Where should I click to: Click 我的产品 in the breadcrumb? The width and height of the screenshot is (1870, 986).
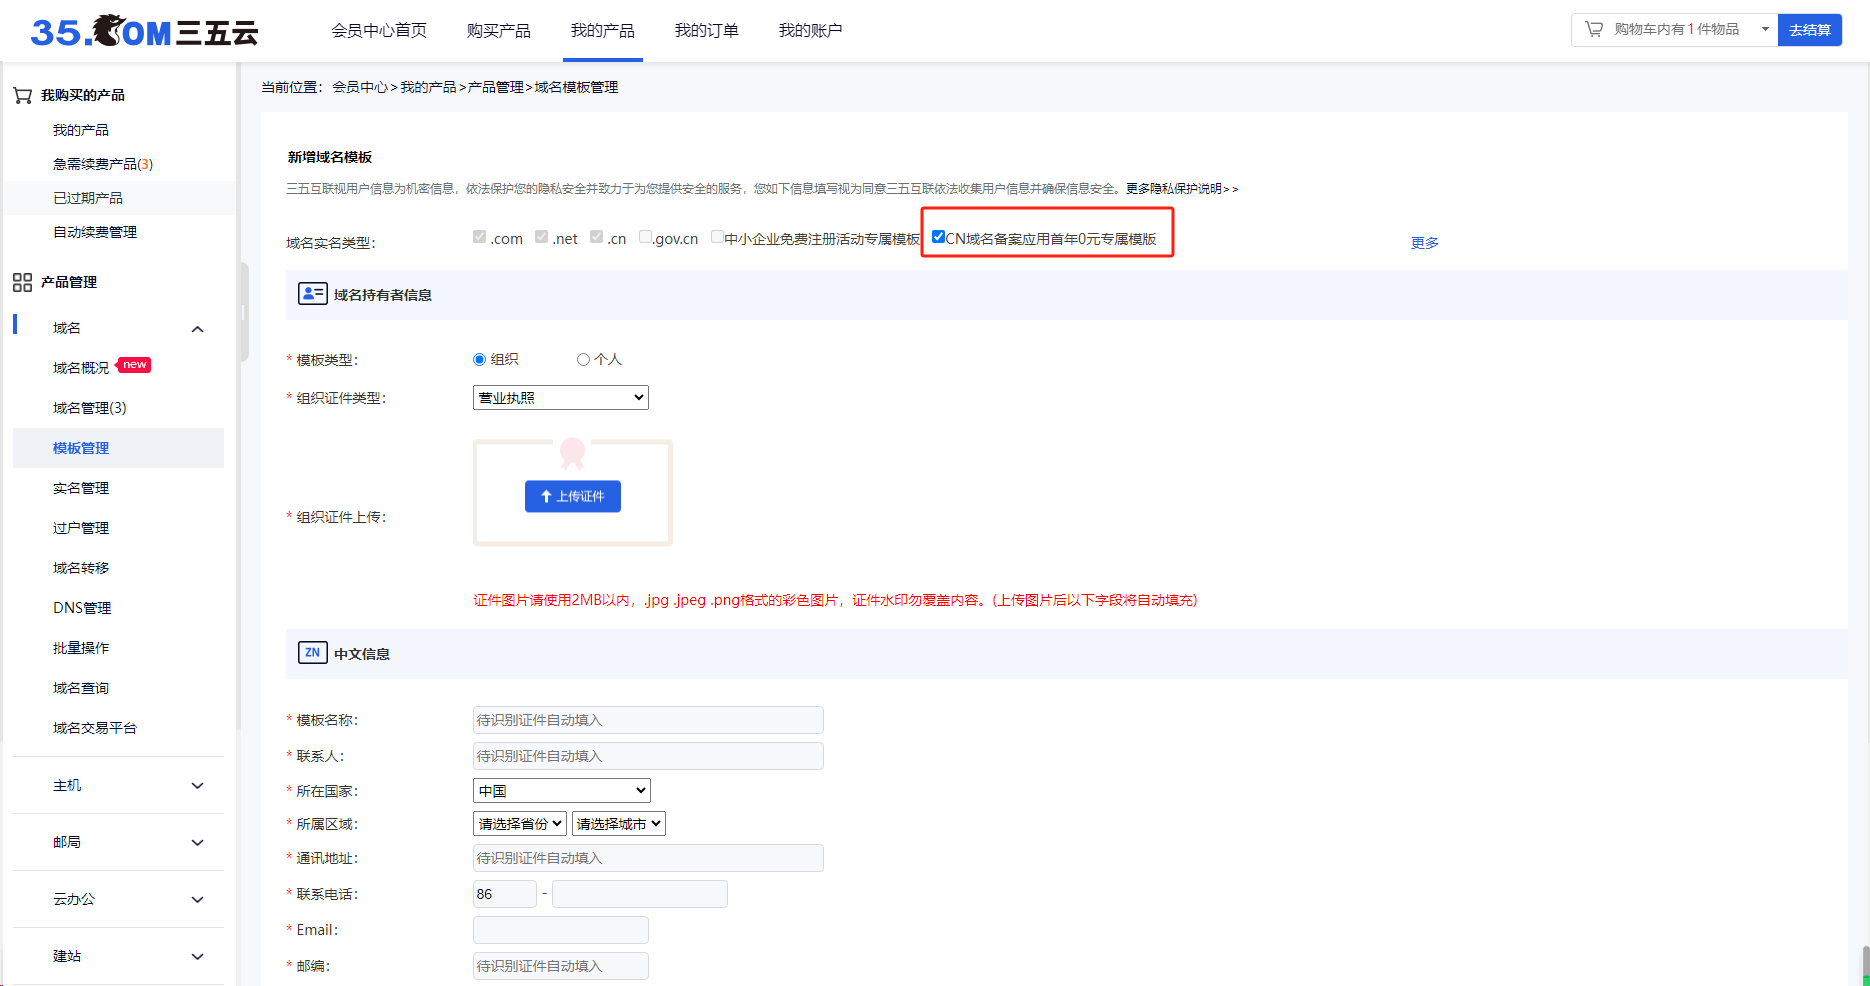pos(428,87)
